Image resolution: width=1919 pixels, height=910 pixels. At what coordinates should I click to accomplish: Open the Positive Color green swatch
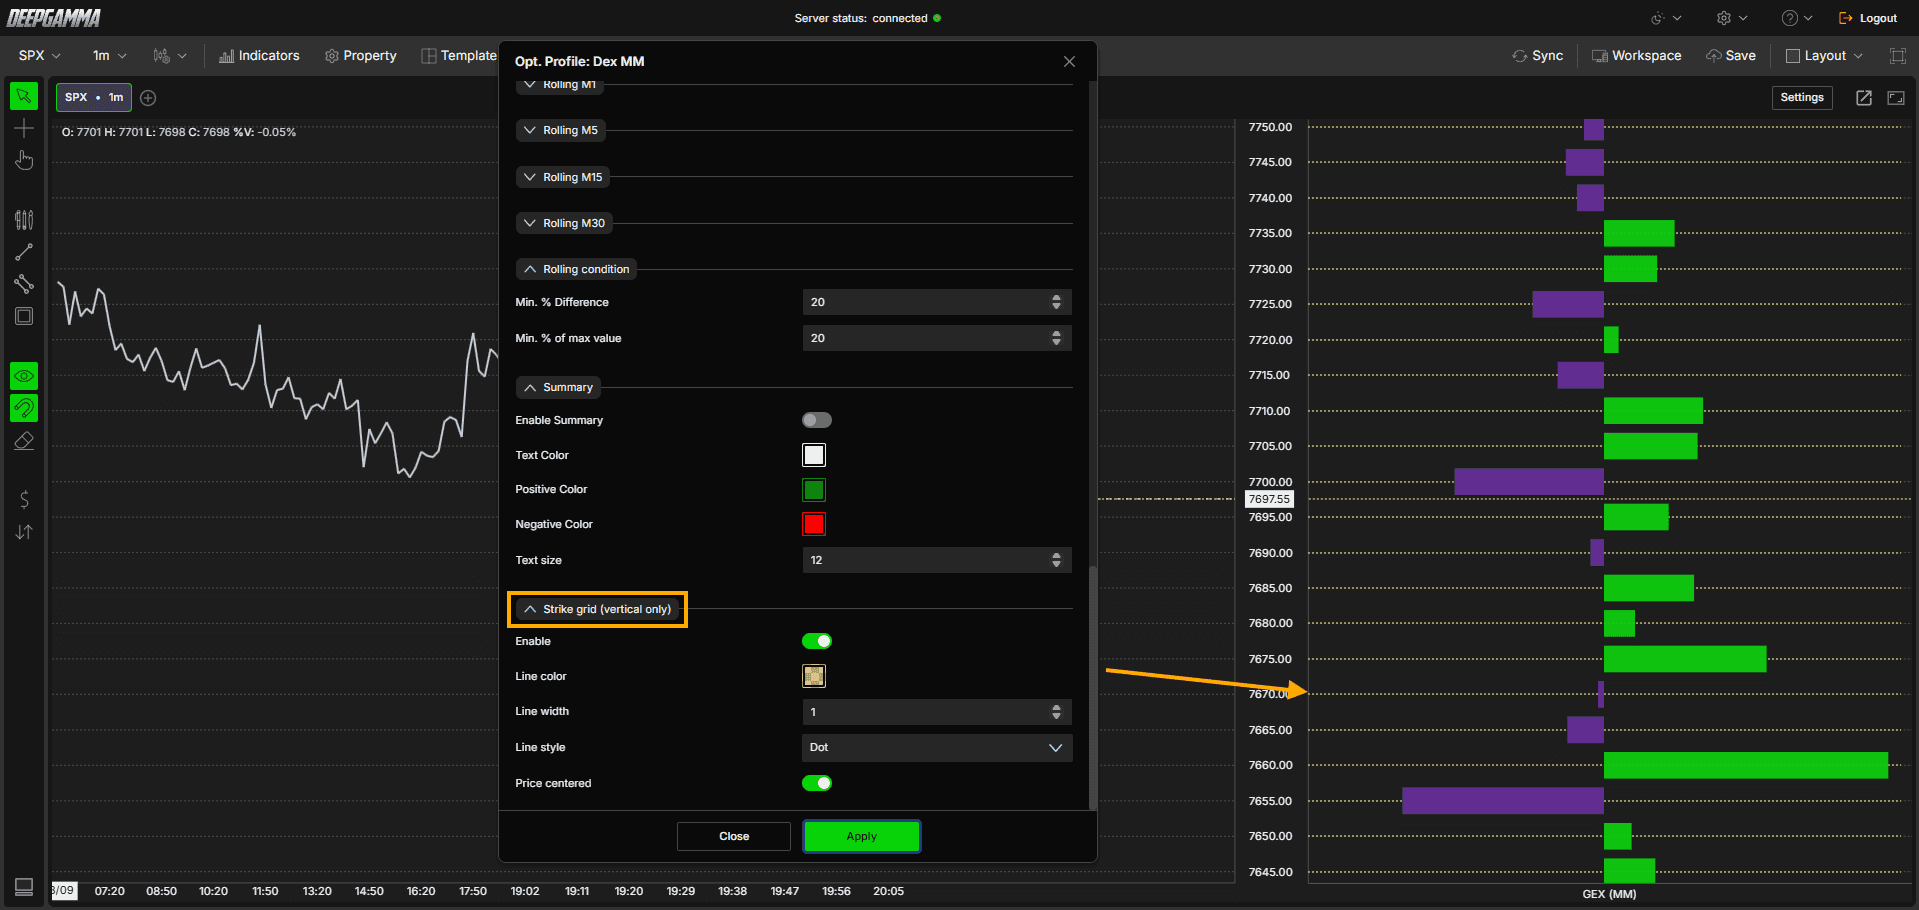(x=814, y=490)
